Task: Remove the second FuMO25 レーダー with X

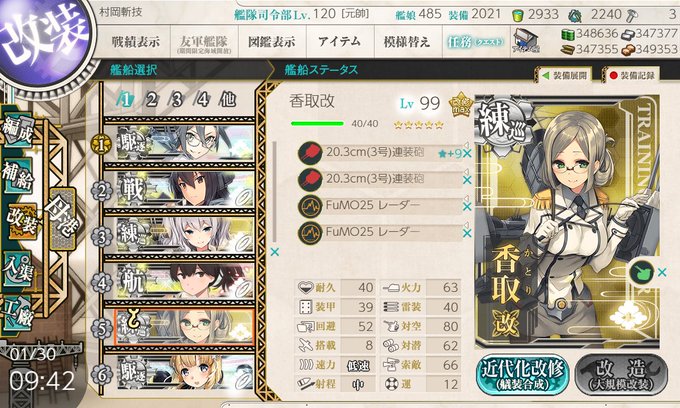Action: tap(467, 233)
